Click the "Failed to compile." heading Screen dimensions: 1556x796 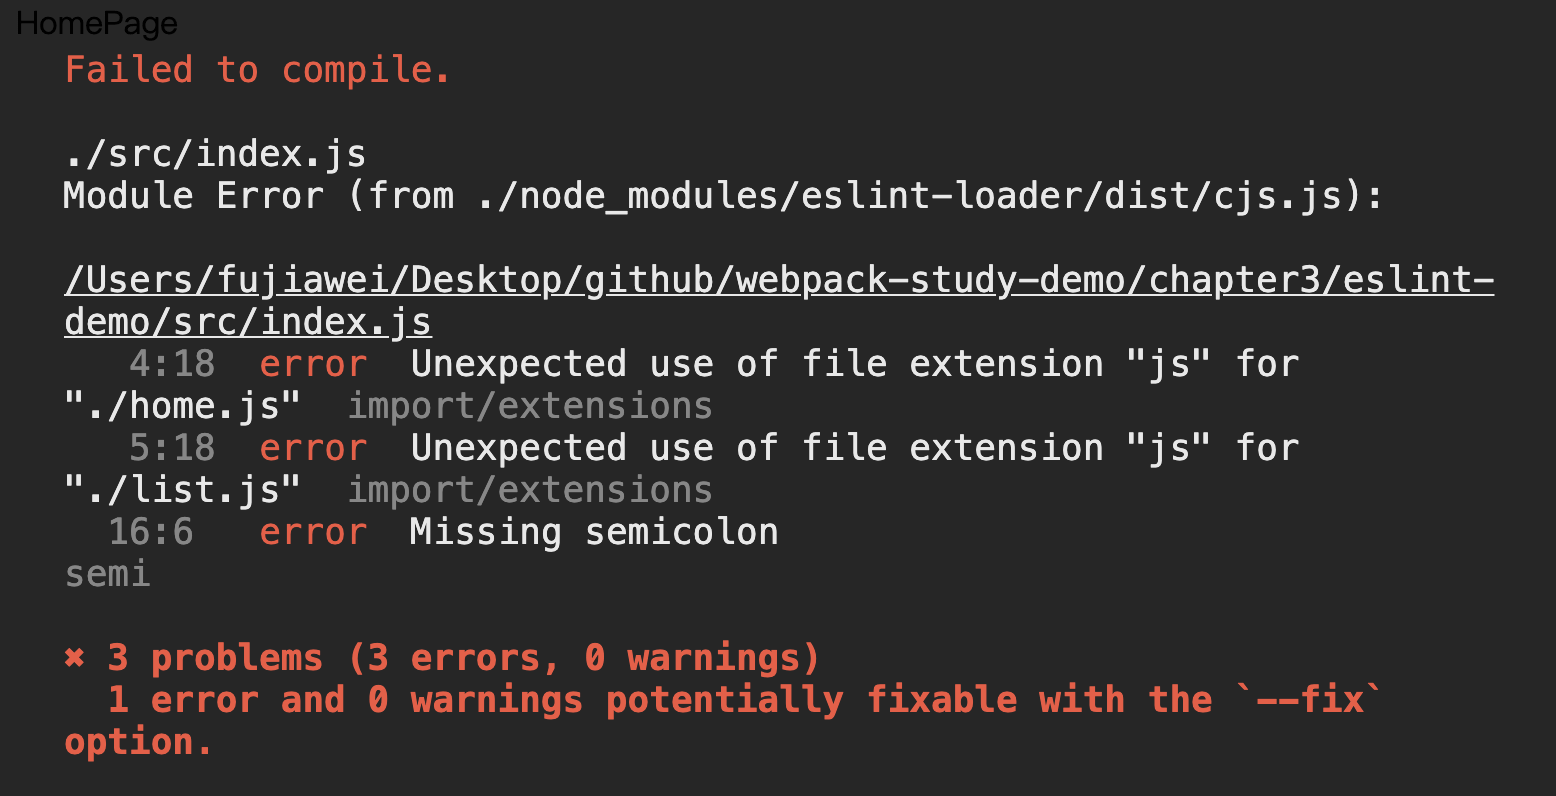point(257,70)
